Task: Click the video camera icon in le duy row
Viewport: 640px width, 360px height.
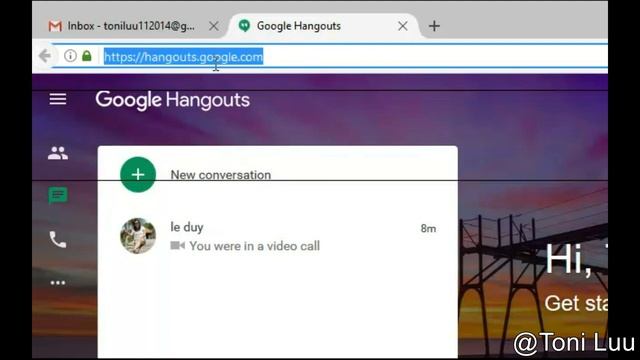Action: pyautogui.click(x=177, y=246)
